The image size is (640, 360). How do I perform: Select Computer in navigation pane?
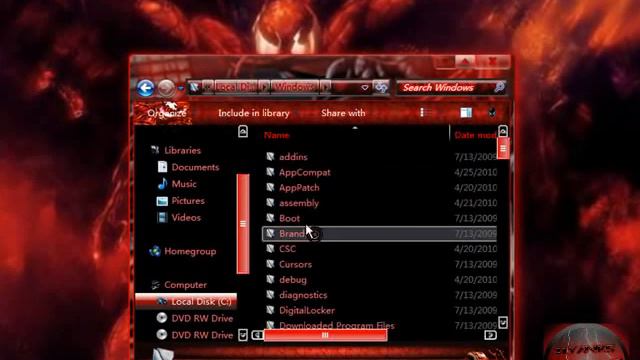pyautogui.click(x=185, y=284)
